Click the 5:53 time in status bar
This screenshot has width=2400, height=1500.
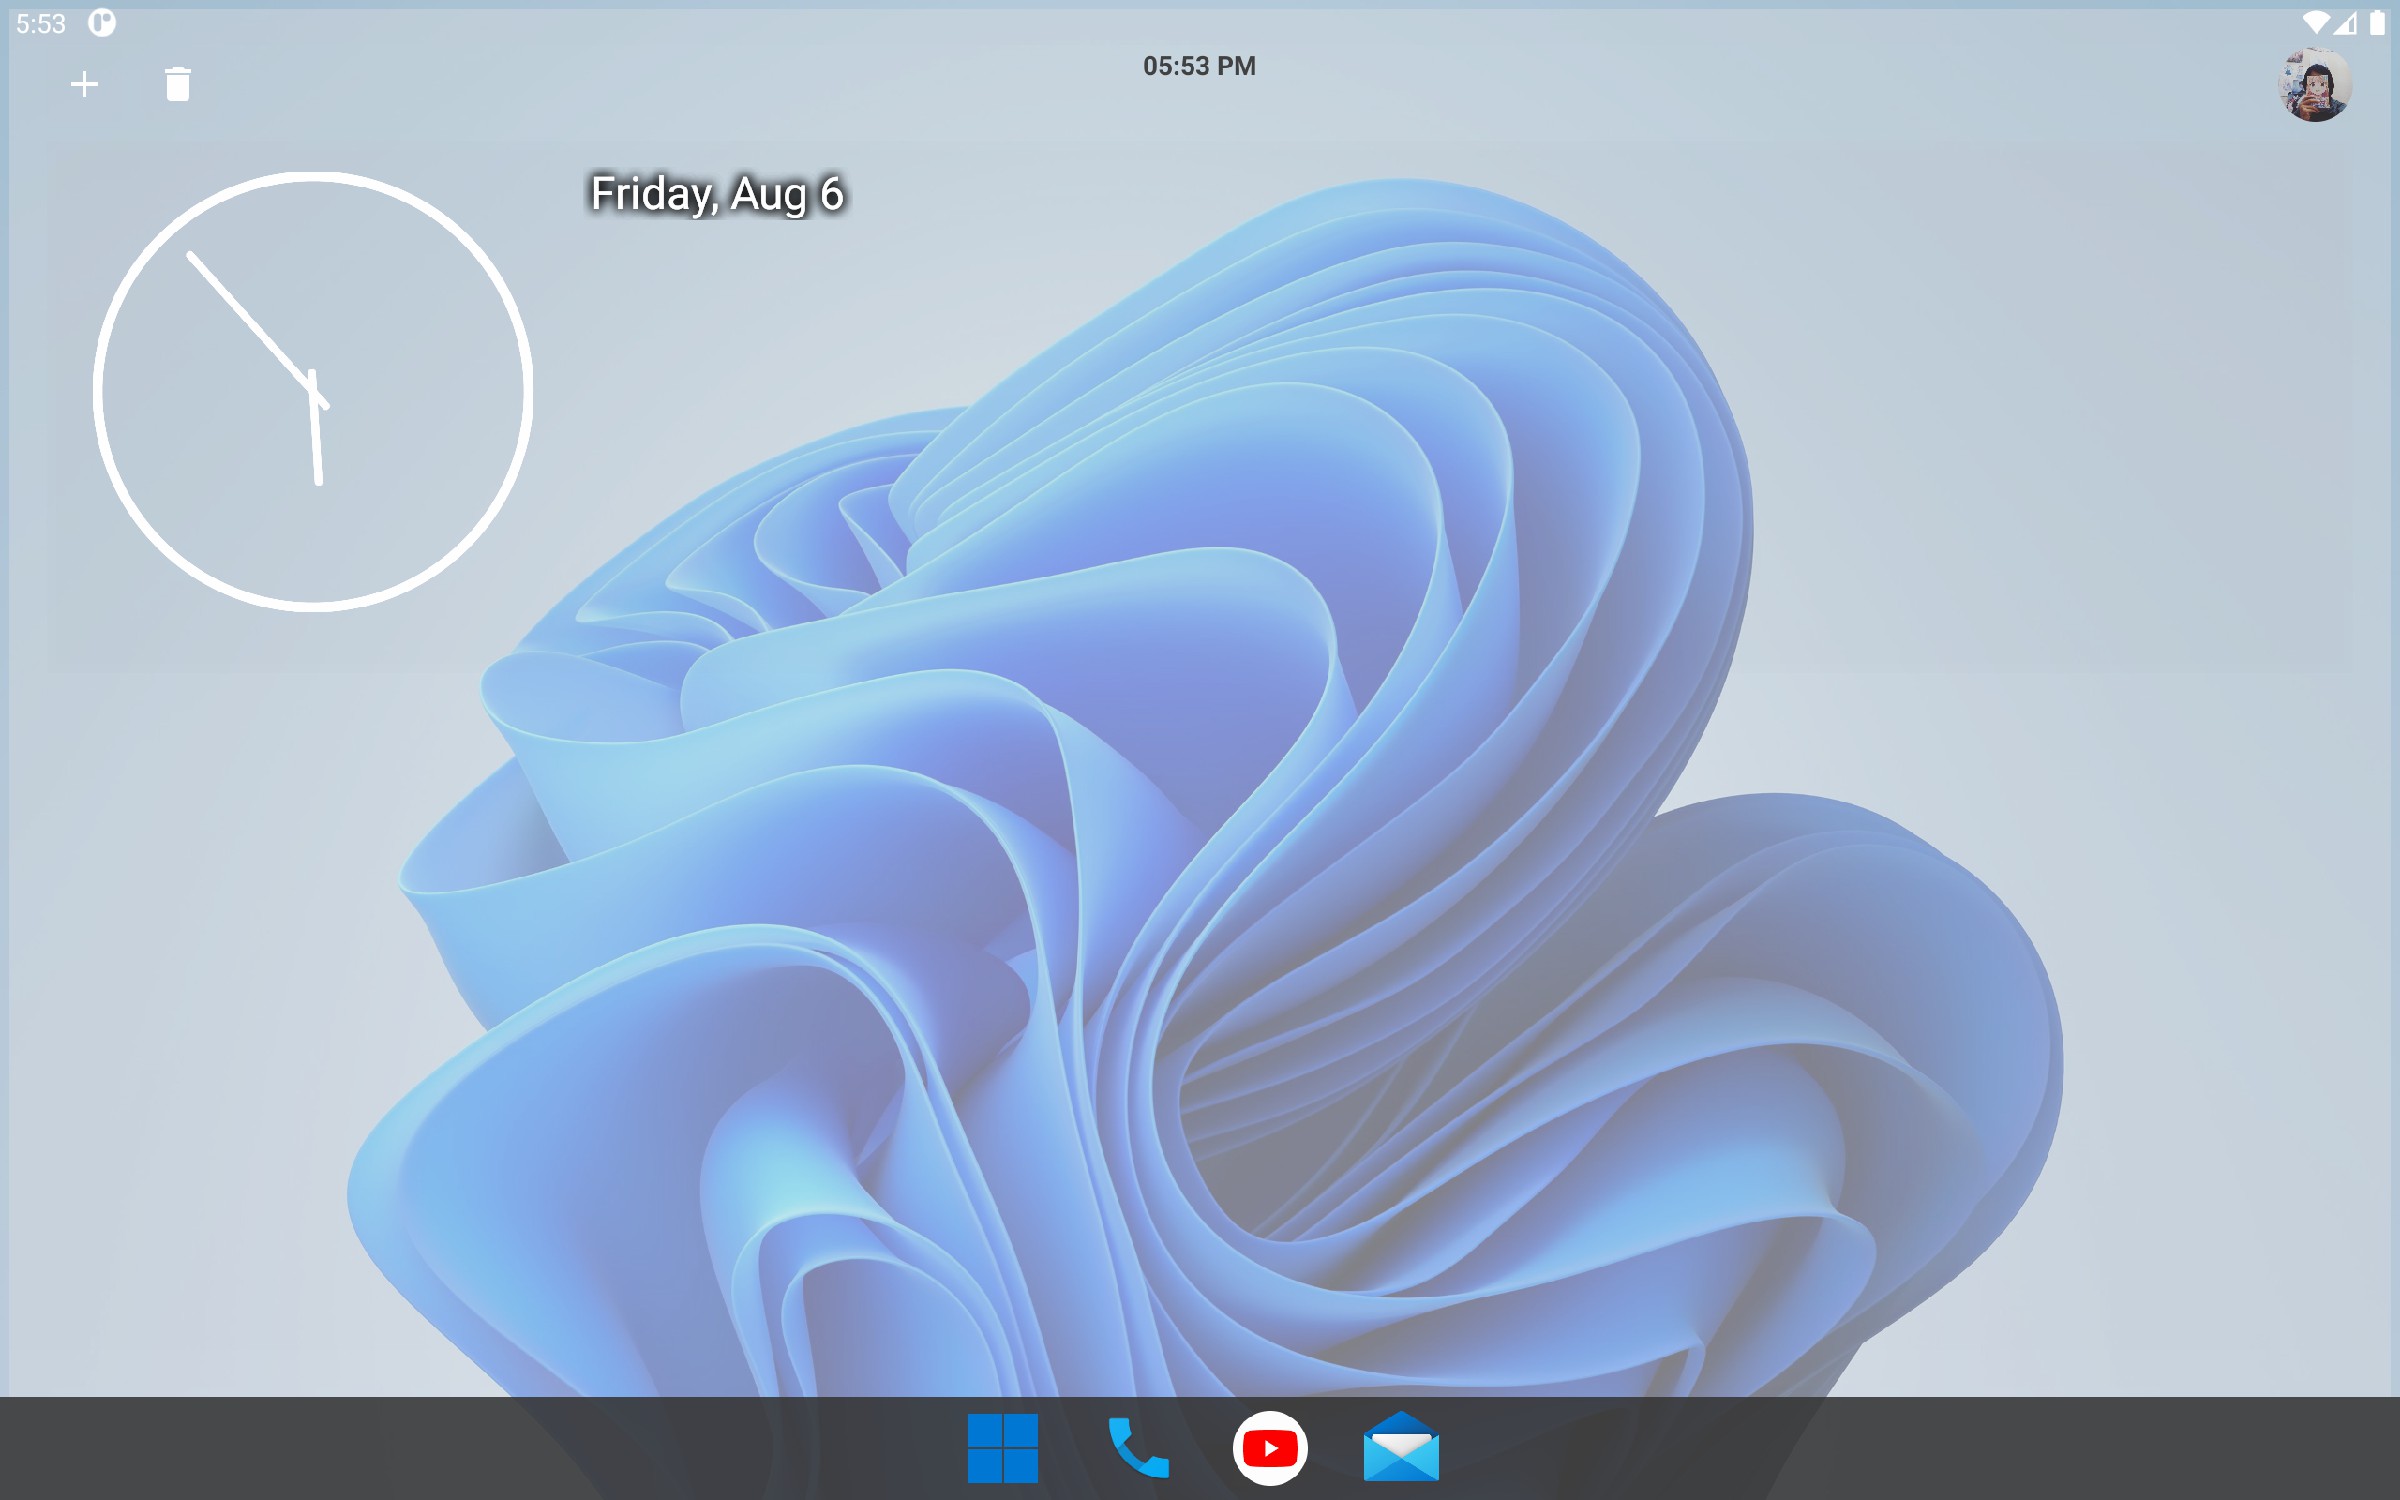[x=41, y=23]
